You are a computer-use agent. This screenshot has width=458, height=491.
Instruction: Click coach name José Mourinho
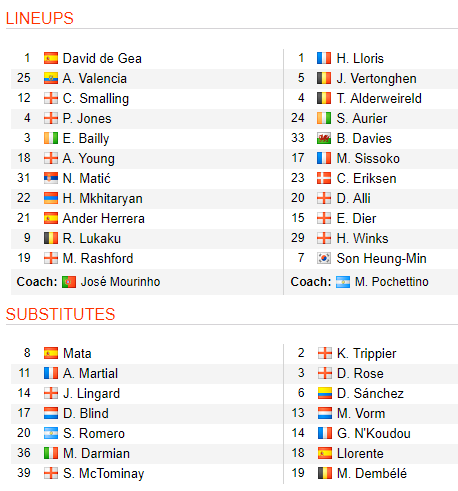[120, 282]
